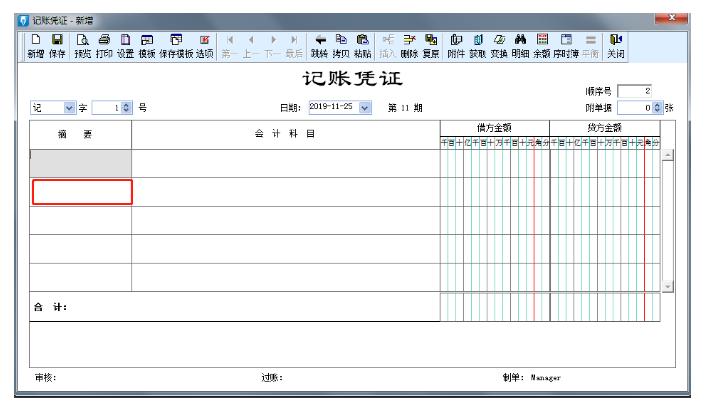Open 明细 (Details) binoculars icon

[x=520, y=46]
